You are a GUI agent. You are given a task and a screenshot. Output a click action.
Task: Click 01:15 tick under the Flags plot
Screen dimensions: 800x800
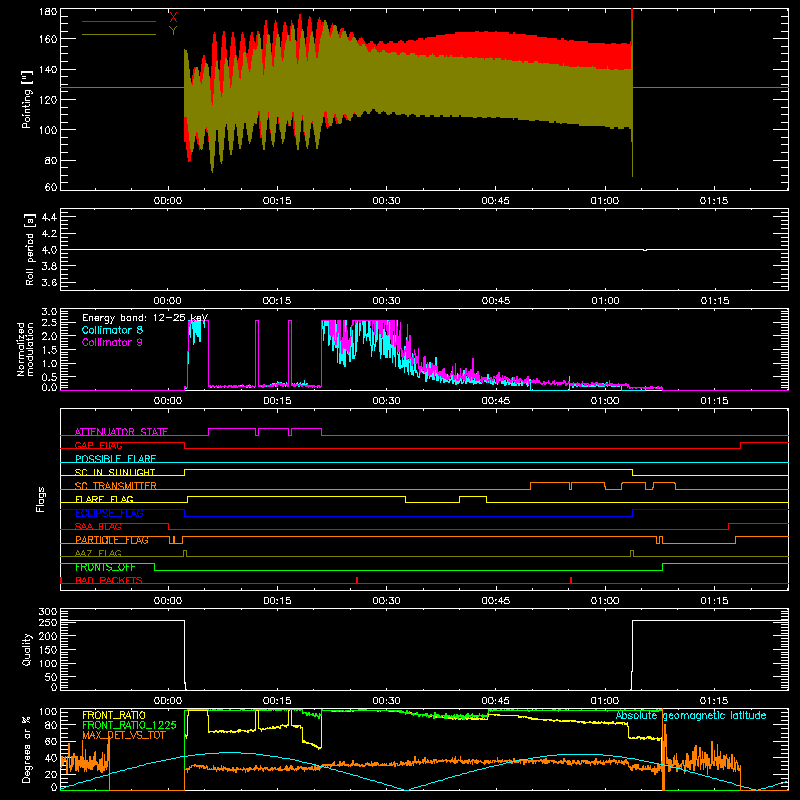point(714,601)
